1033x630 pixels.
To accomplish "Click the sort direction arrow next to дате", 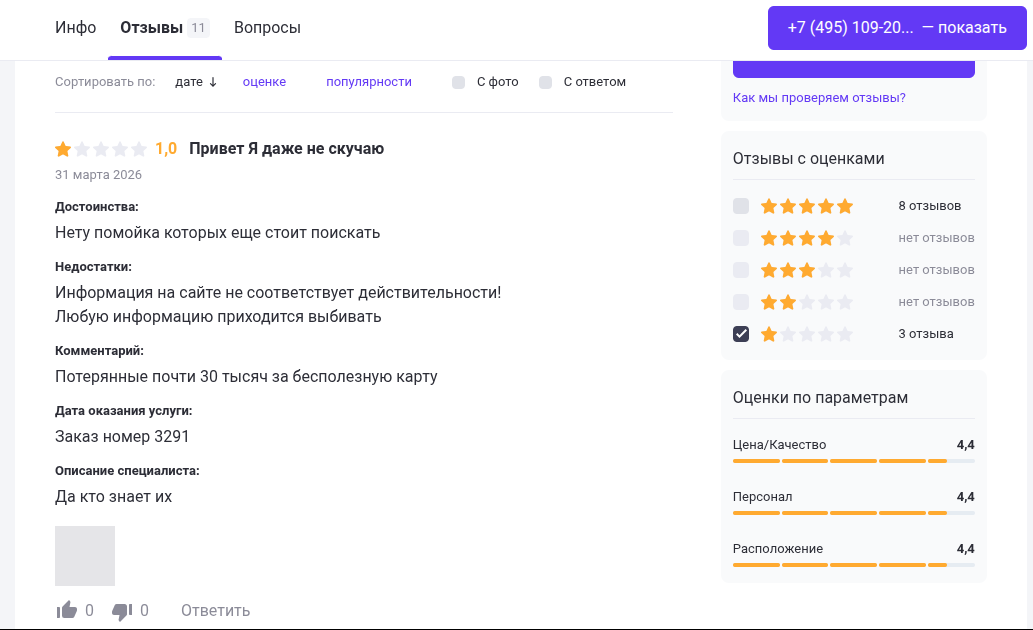I will click(213, 82).
